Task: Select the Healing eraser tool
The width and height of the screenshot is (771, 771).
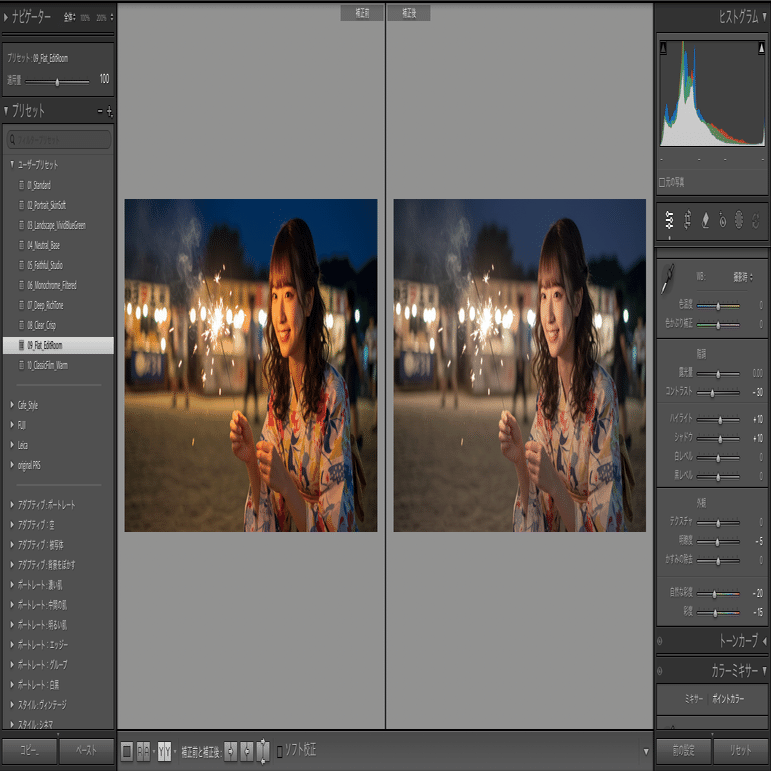Action: coord(705,220)
